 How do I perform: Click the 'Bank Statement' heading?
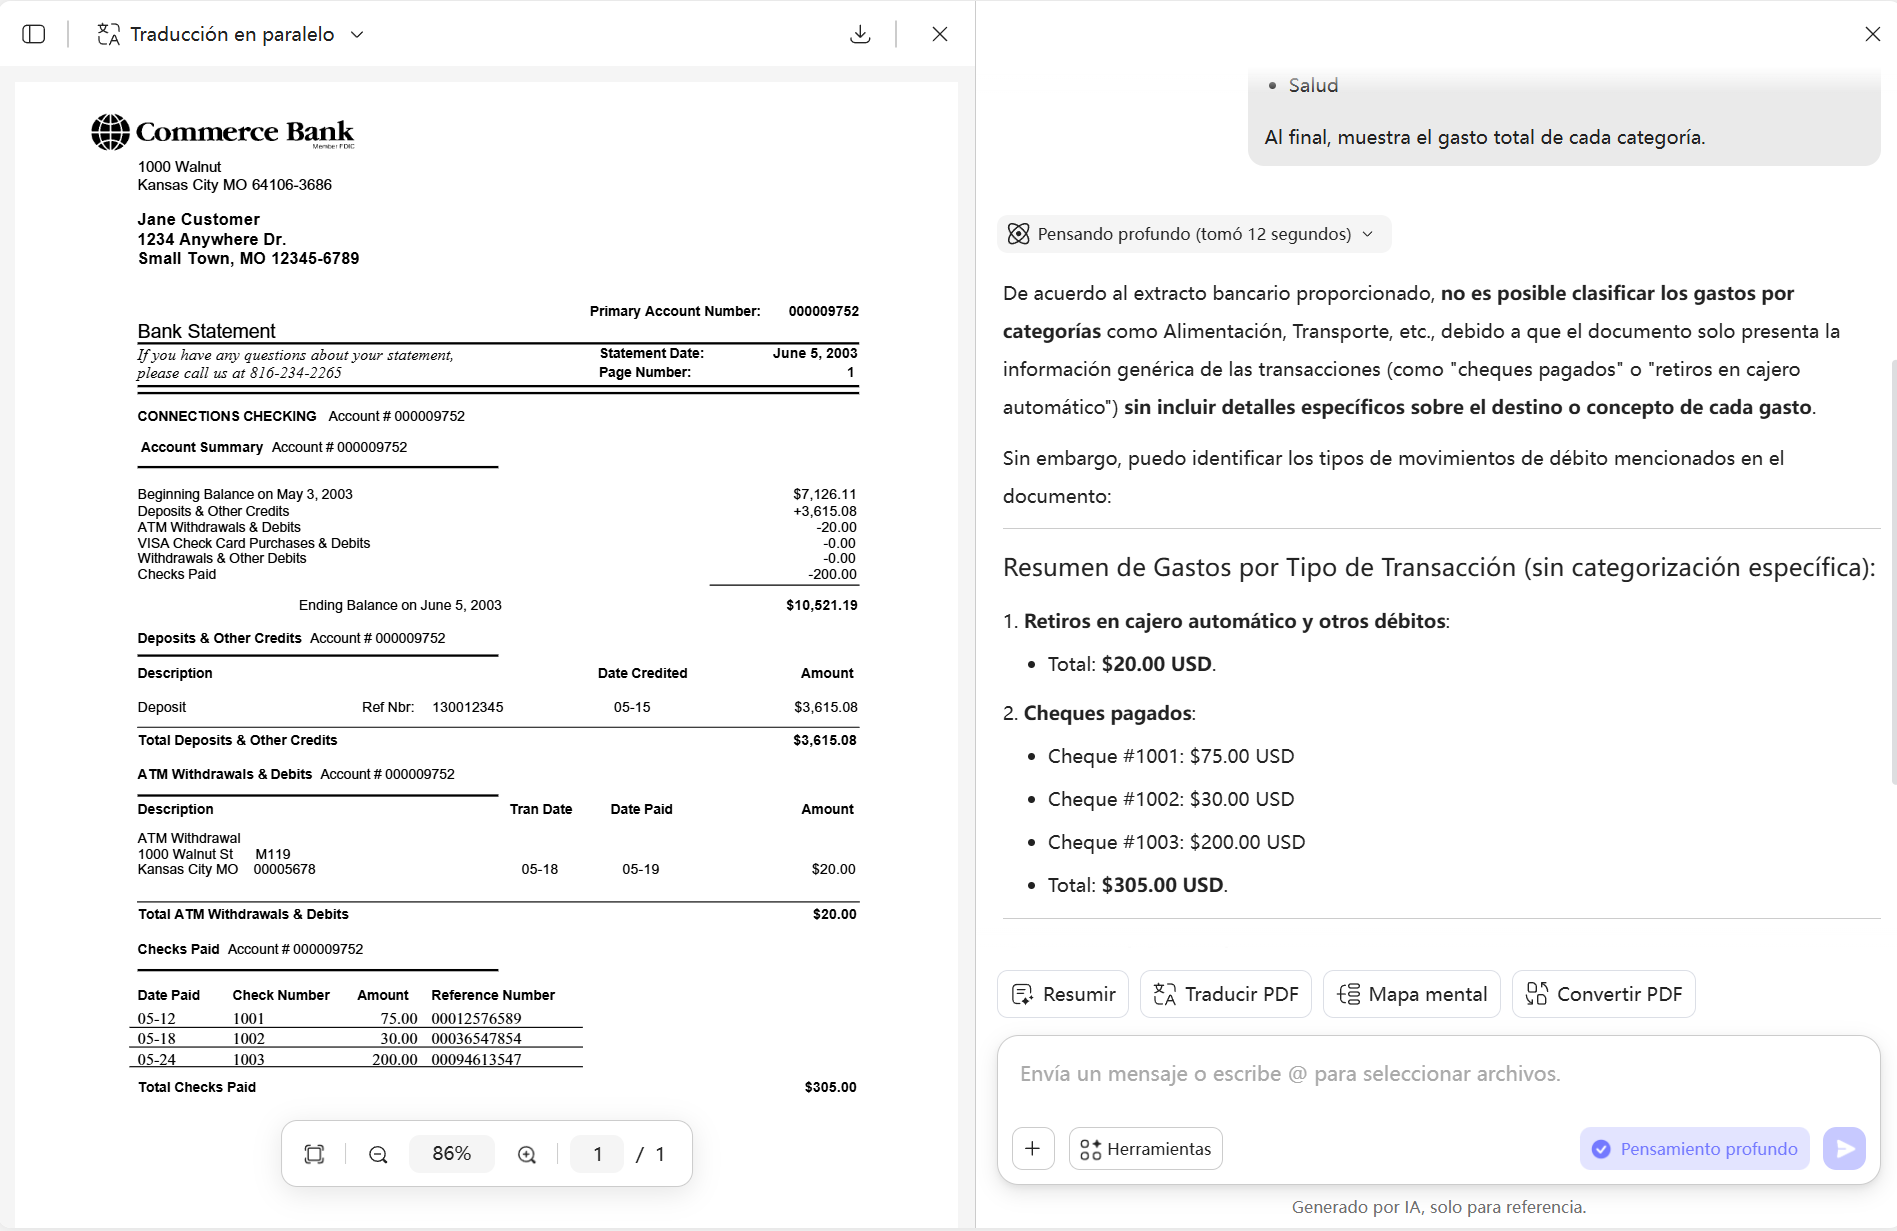[206, 331]
